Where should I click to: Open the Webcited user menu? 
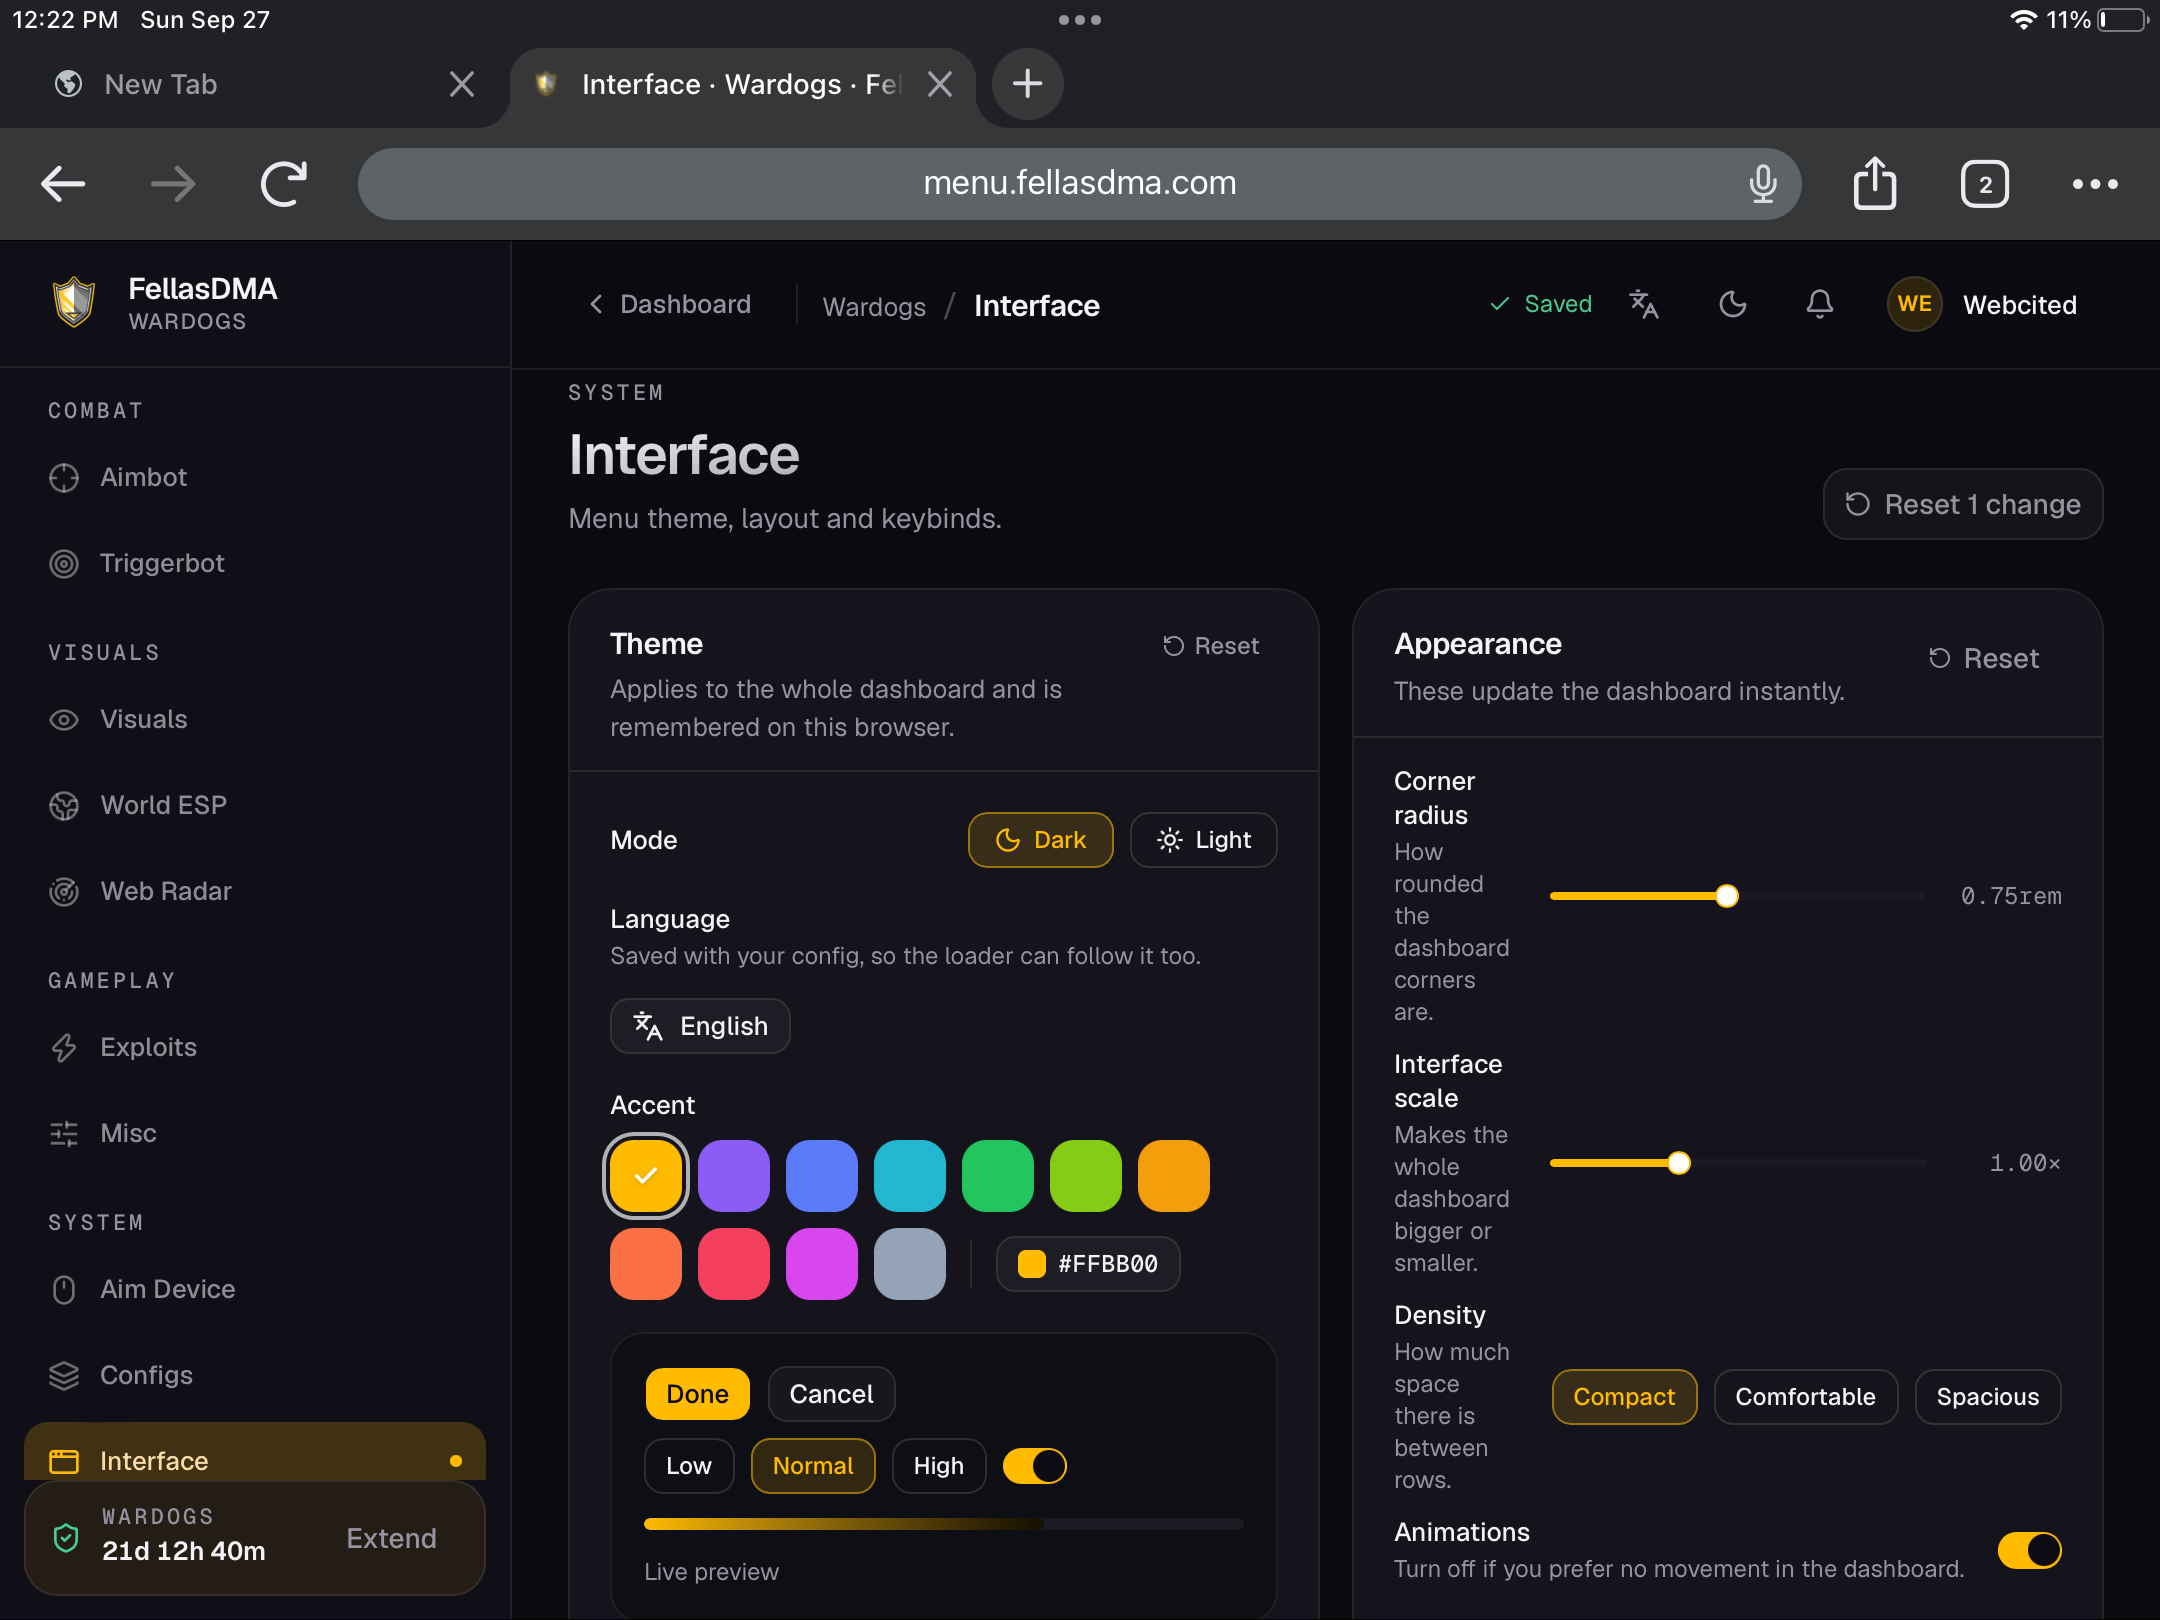[1982, 304]
